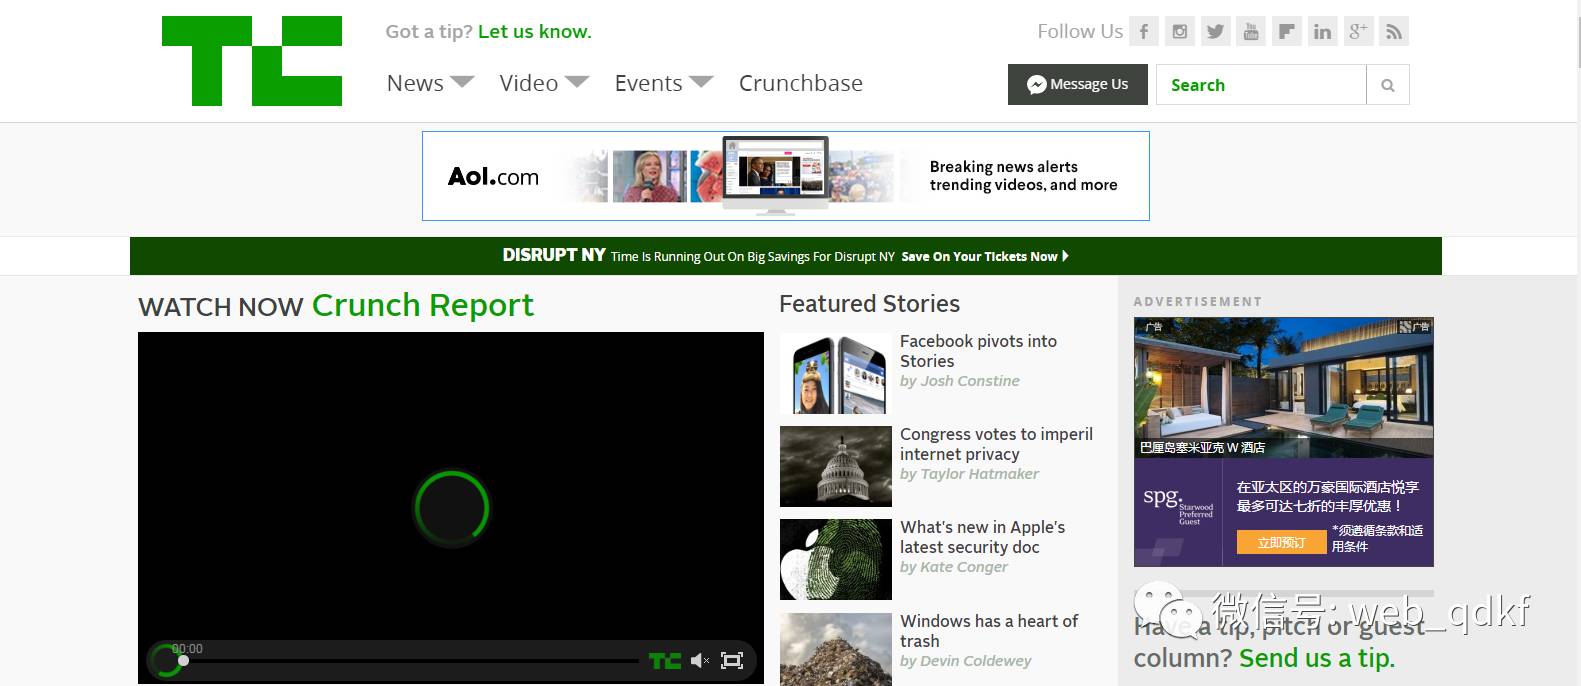Viewport: 1581px width, 686px height.
Task: Open the W hotel advertisement image
Action: [1284, 388]
